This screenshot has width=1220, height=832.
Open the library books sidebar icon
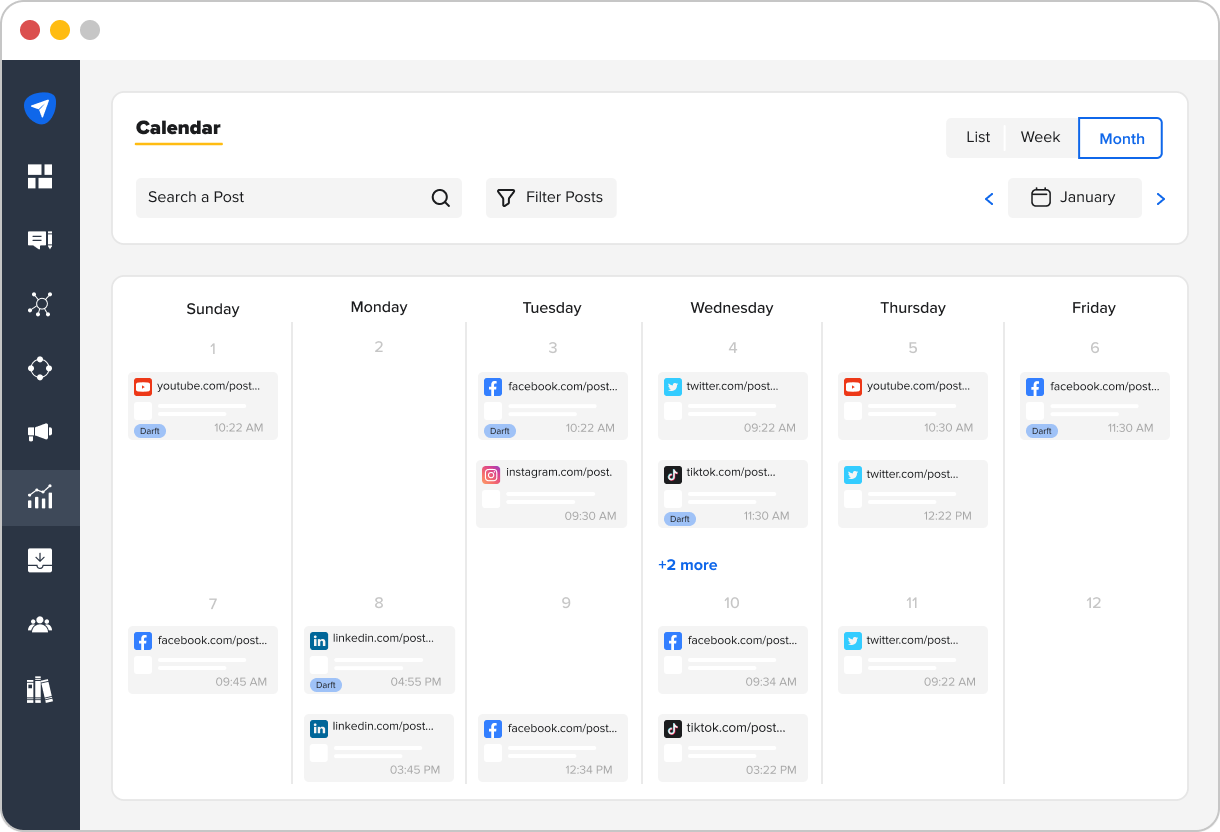point(40,690)
